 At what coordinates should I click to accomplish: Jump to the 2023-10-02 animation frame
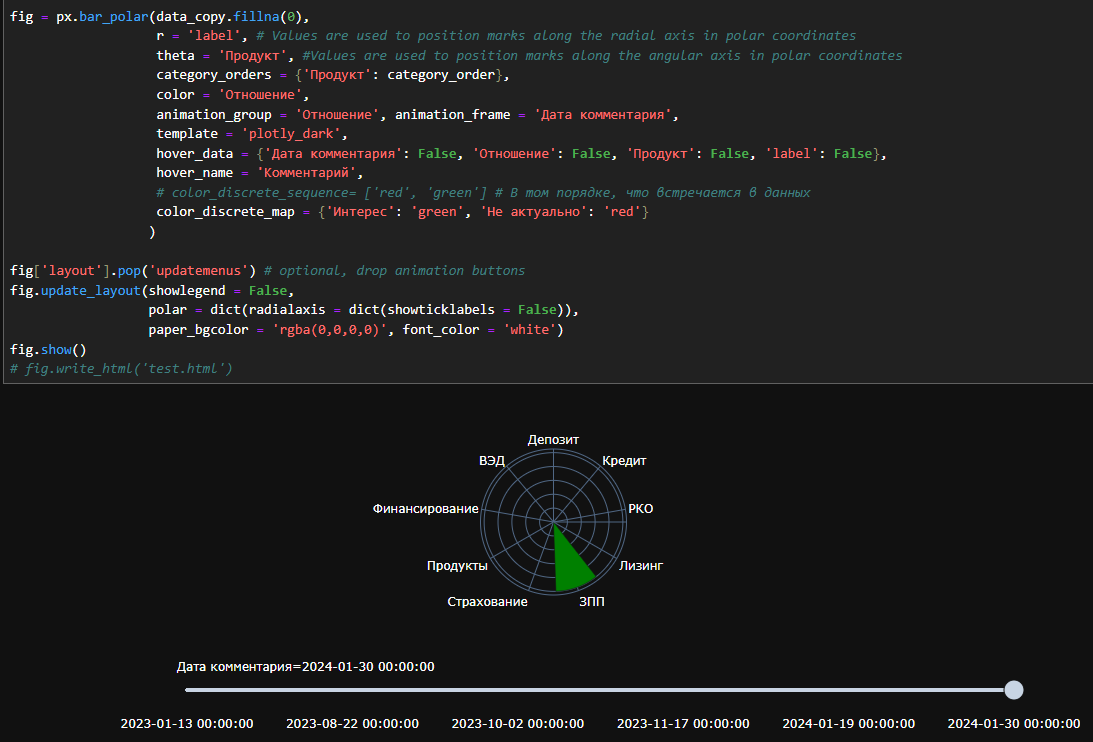tap(518, 723)
